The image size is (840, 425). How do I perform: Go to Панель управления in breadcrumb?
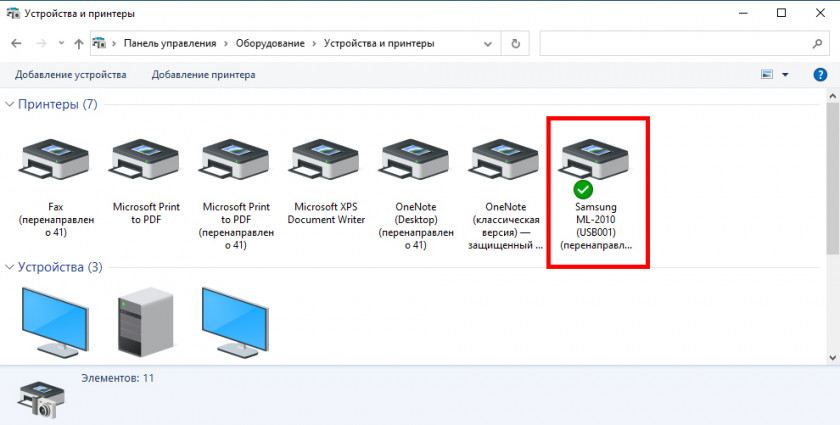(169, 44)
